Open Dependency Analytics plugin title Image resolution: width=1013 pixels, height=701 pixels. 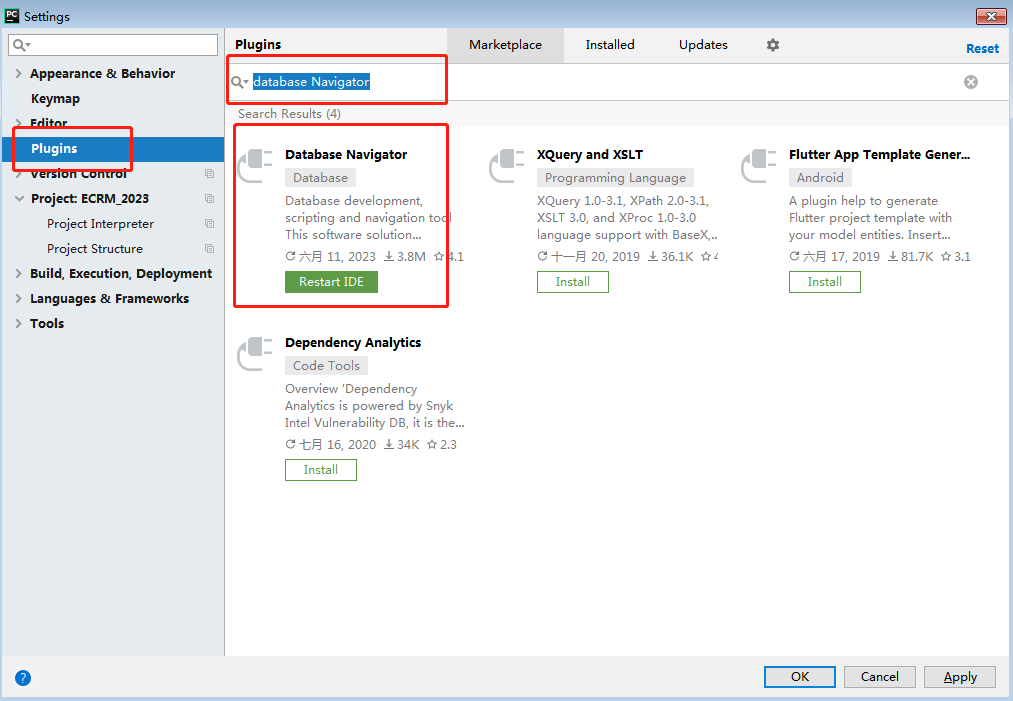coord(353,342)
